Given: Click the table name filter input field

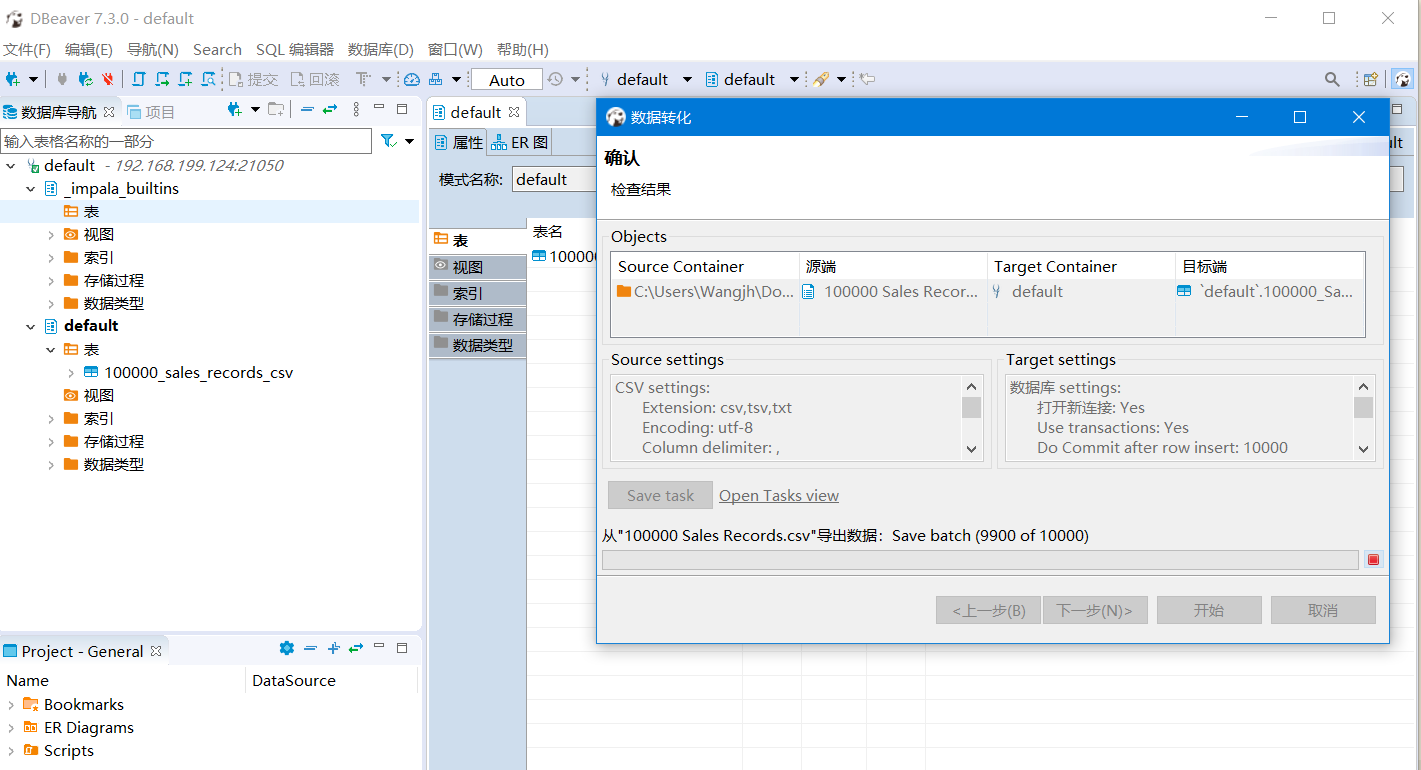Looking at the screenshot, I should (x=186, y=141).
